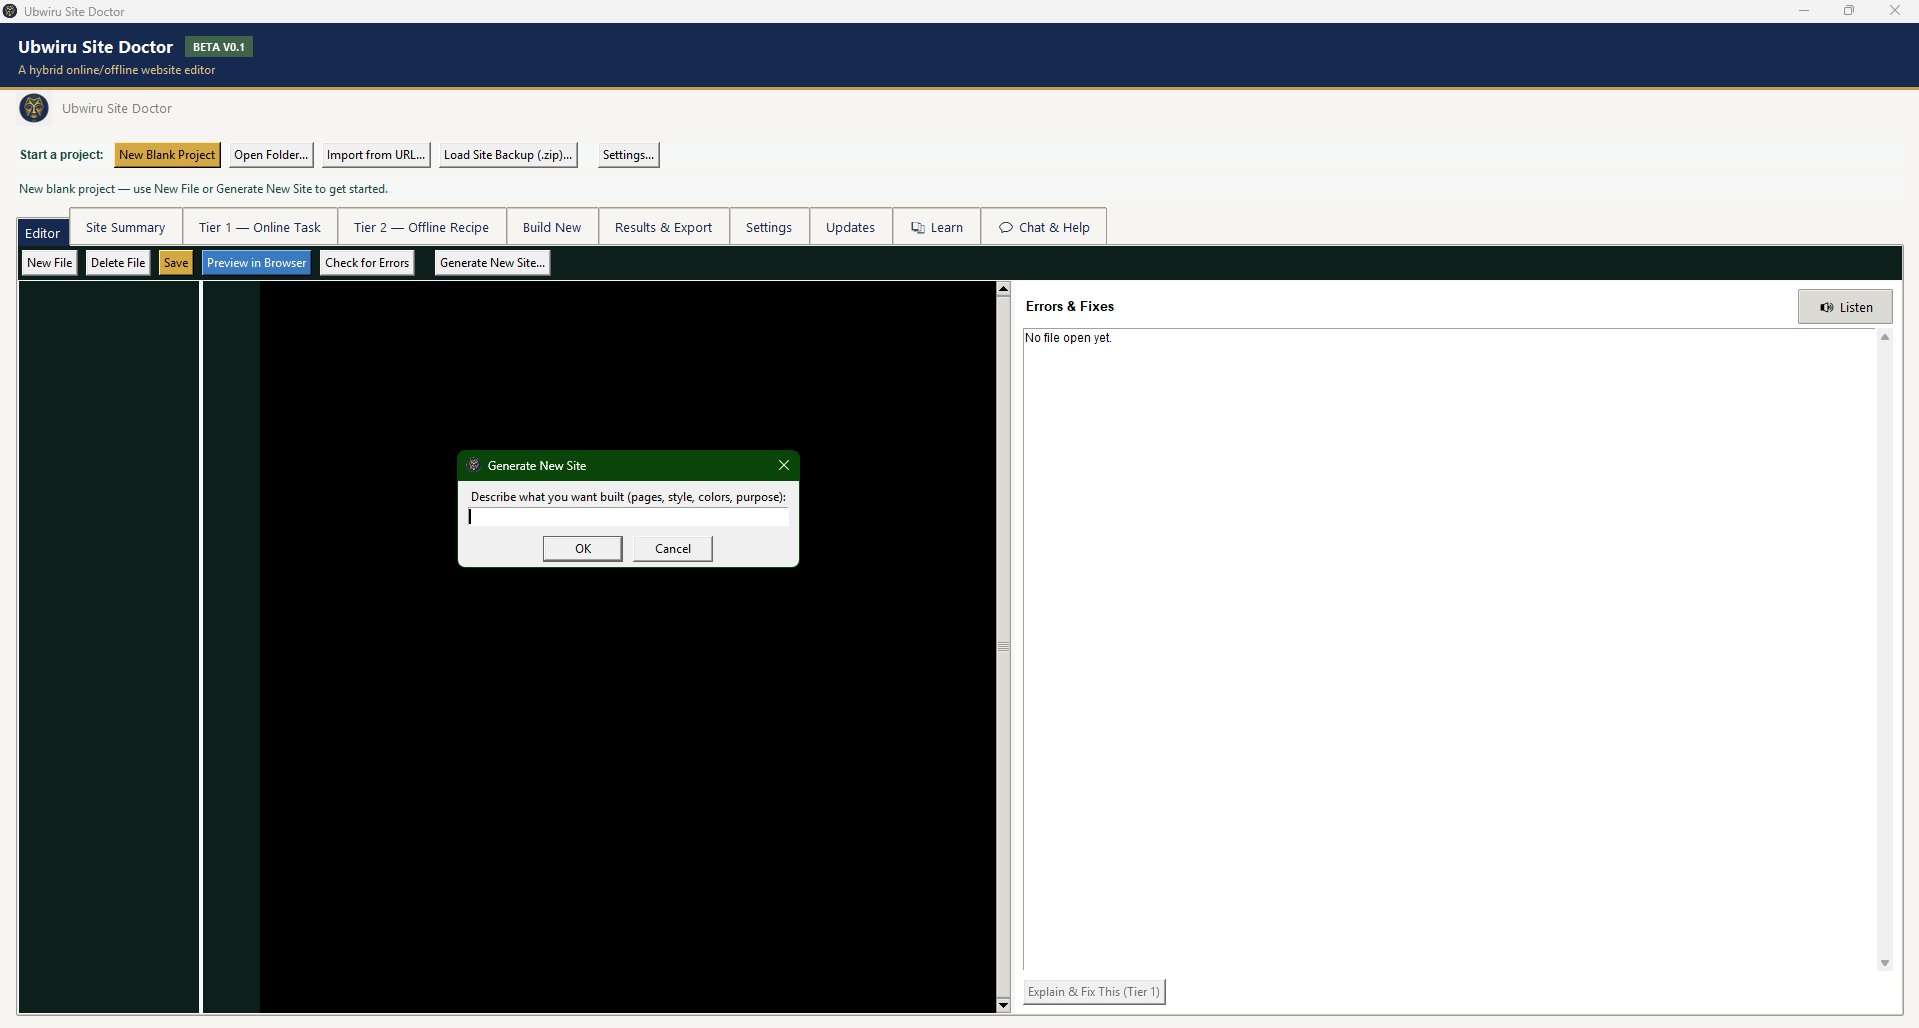Image resolution: width=1919 pixels, height=1028 pixels.
Task: Click the Save button
Action: click(x=176, y=263)
